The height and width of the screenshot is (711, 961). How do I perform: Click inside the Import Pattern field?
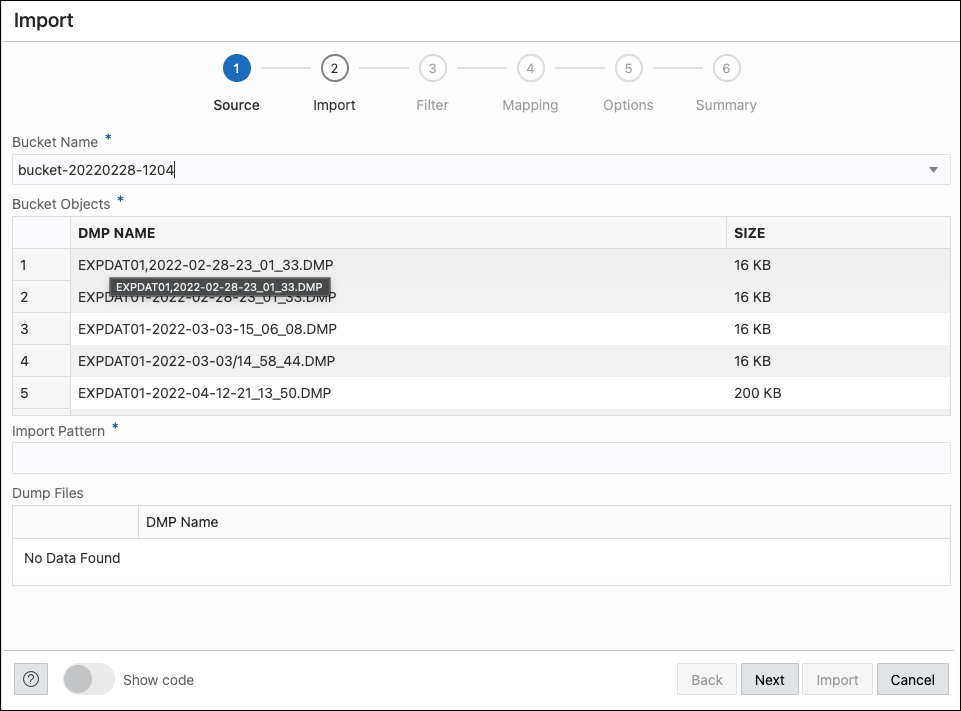[x=481, y=458]
